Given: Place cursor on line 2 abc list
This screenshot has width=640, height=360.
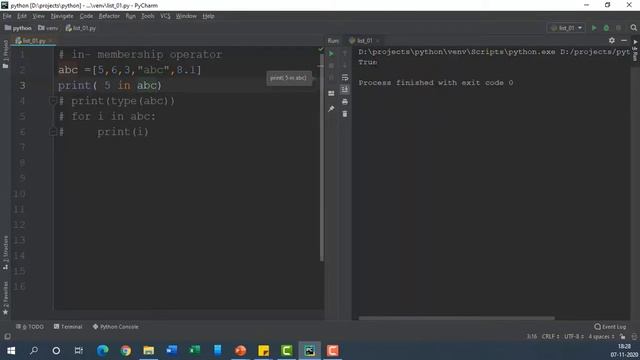Looking at the screenshot, I should (x=129, y=70).
